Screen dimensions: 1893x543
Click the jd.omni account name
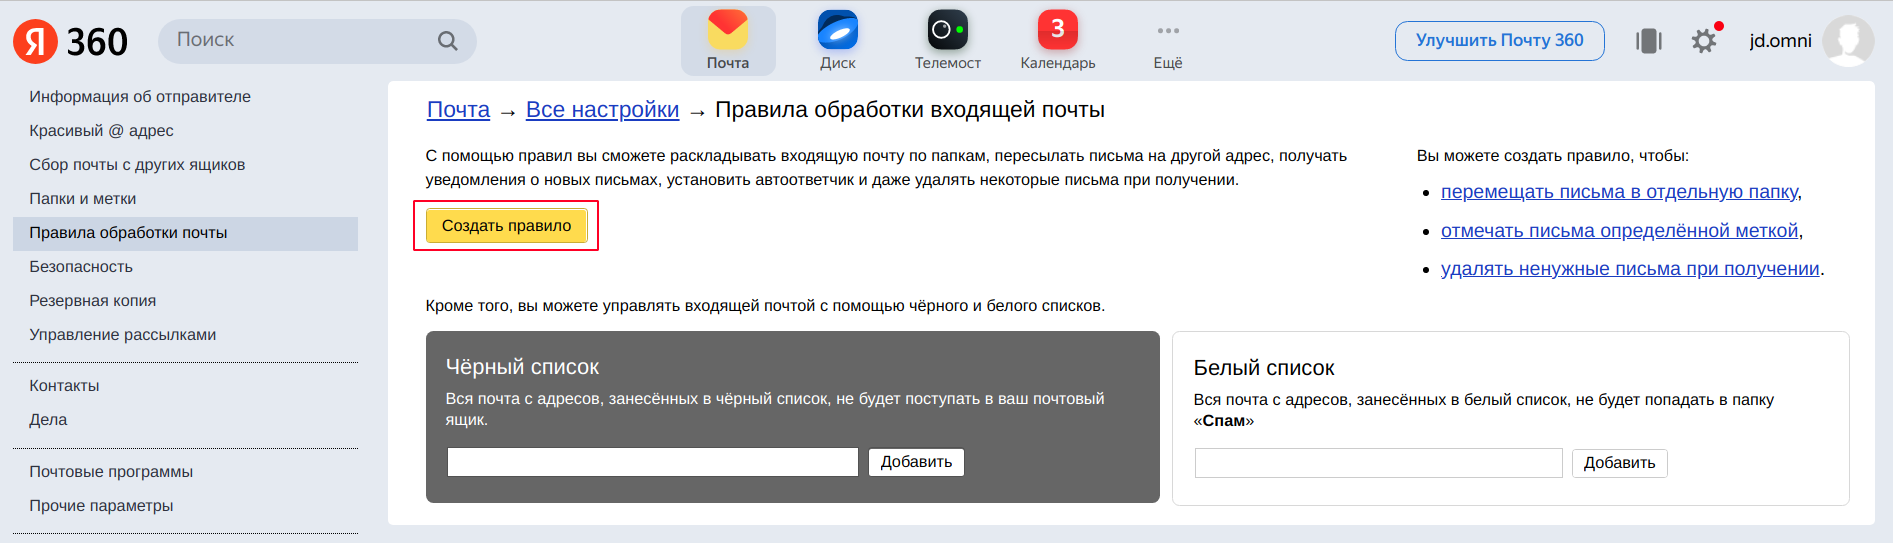click(x=1780, y=41)
